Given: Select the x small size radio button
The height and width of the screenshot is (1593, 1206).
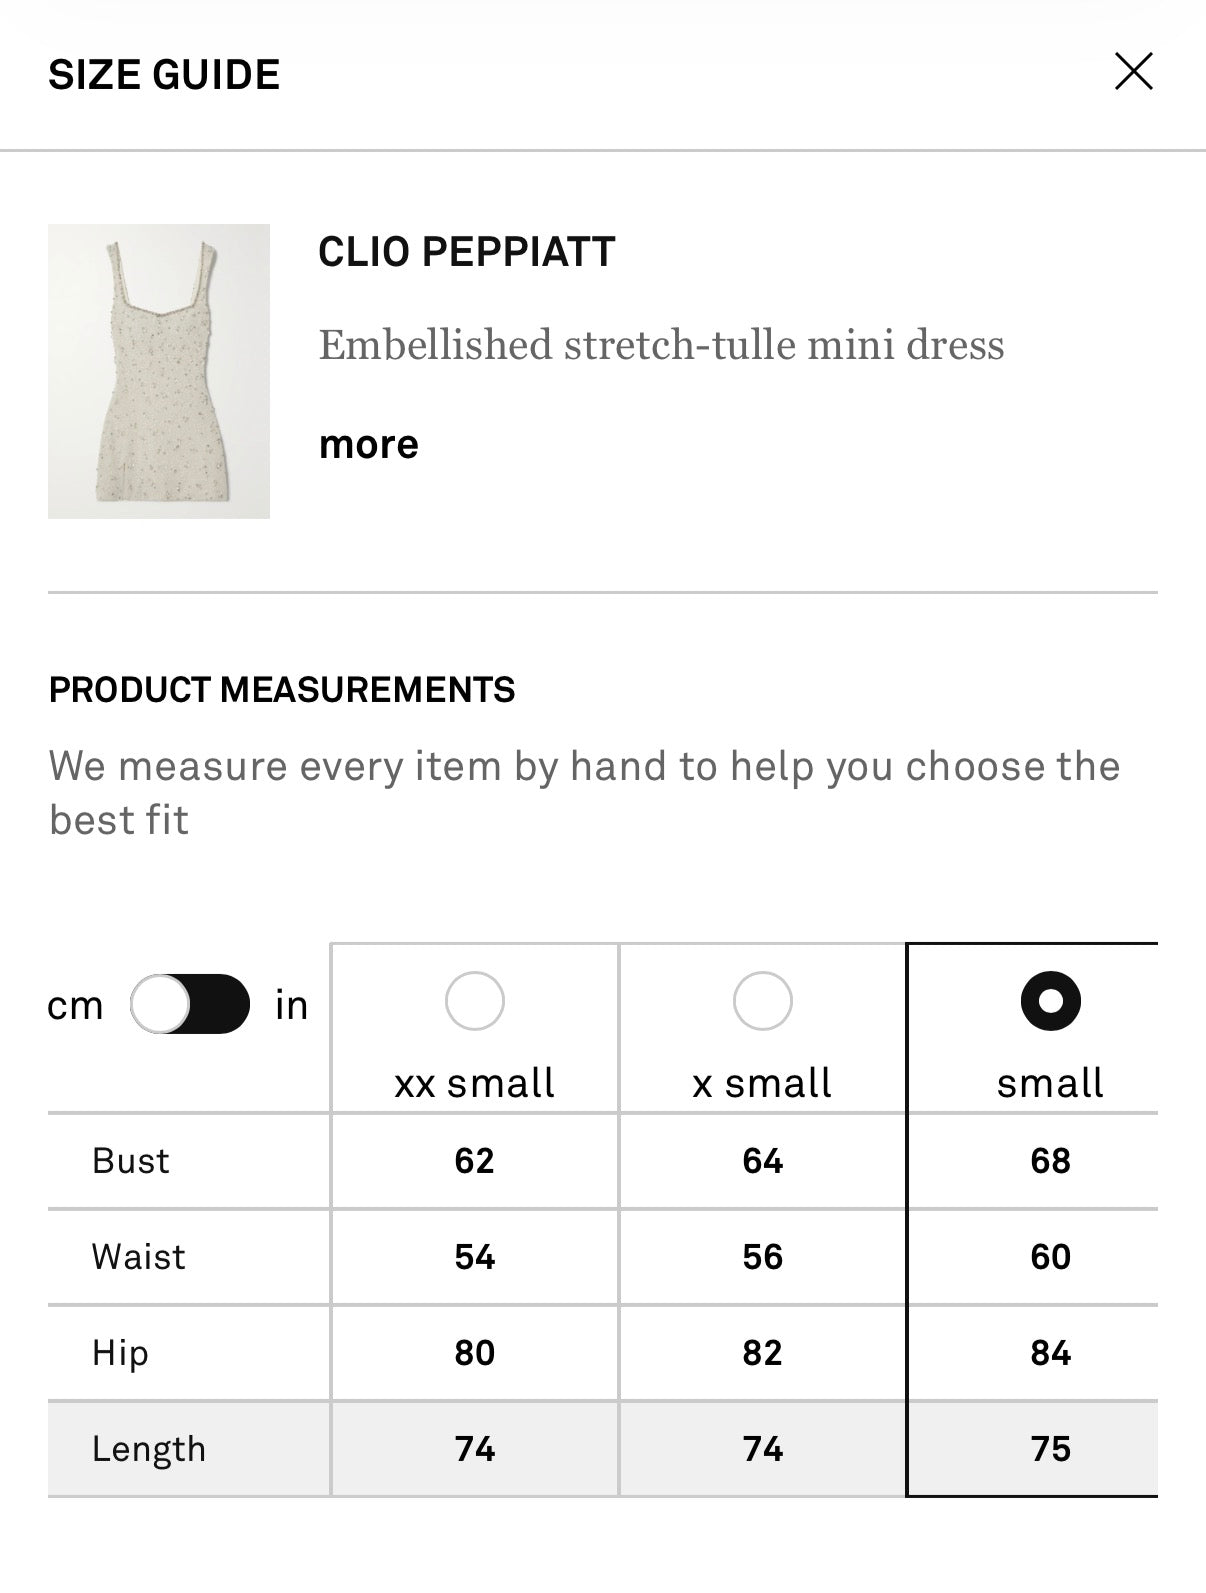Looking at the screenshot, I should tap(762, 1001).
